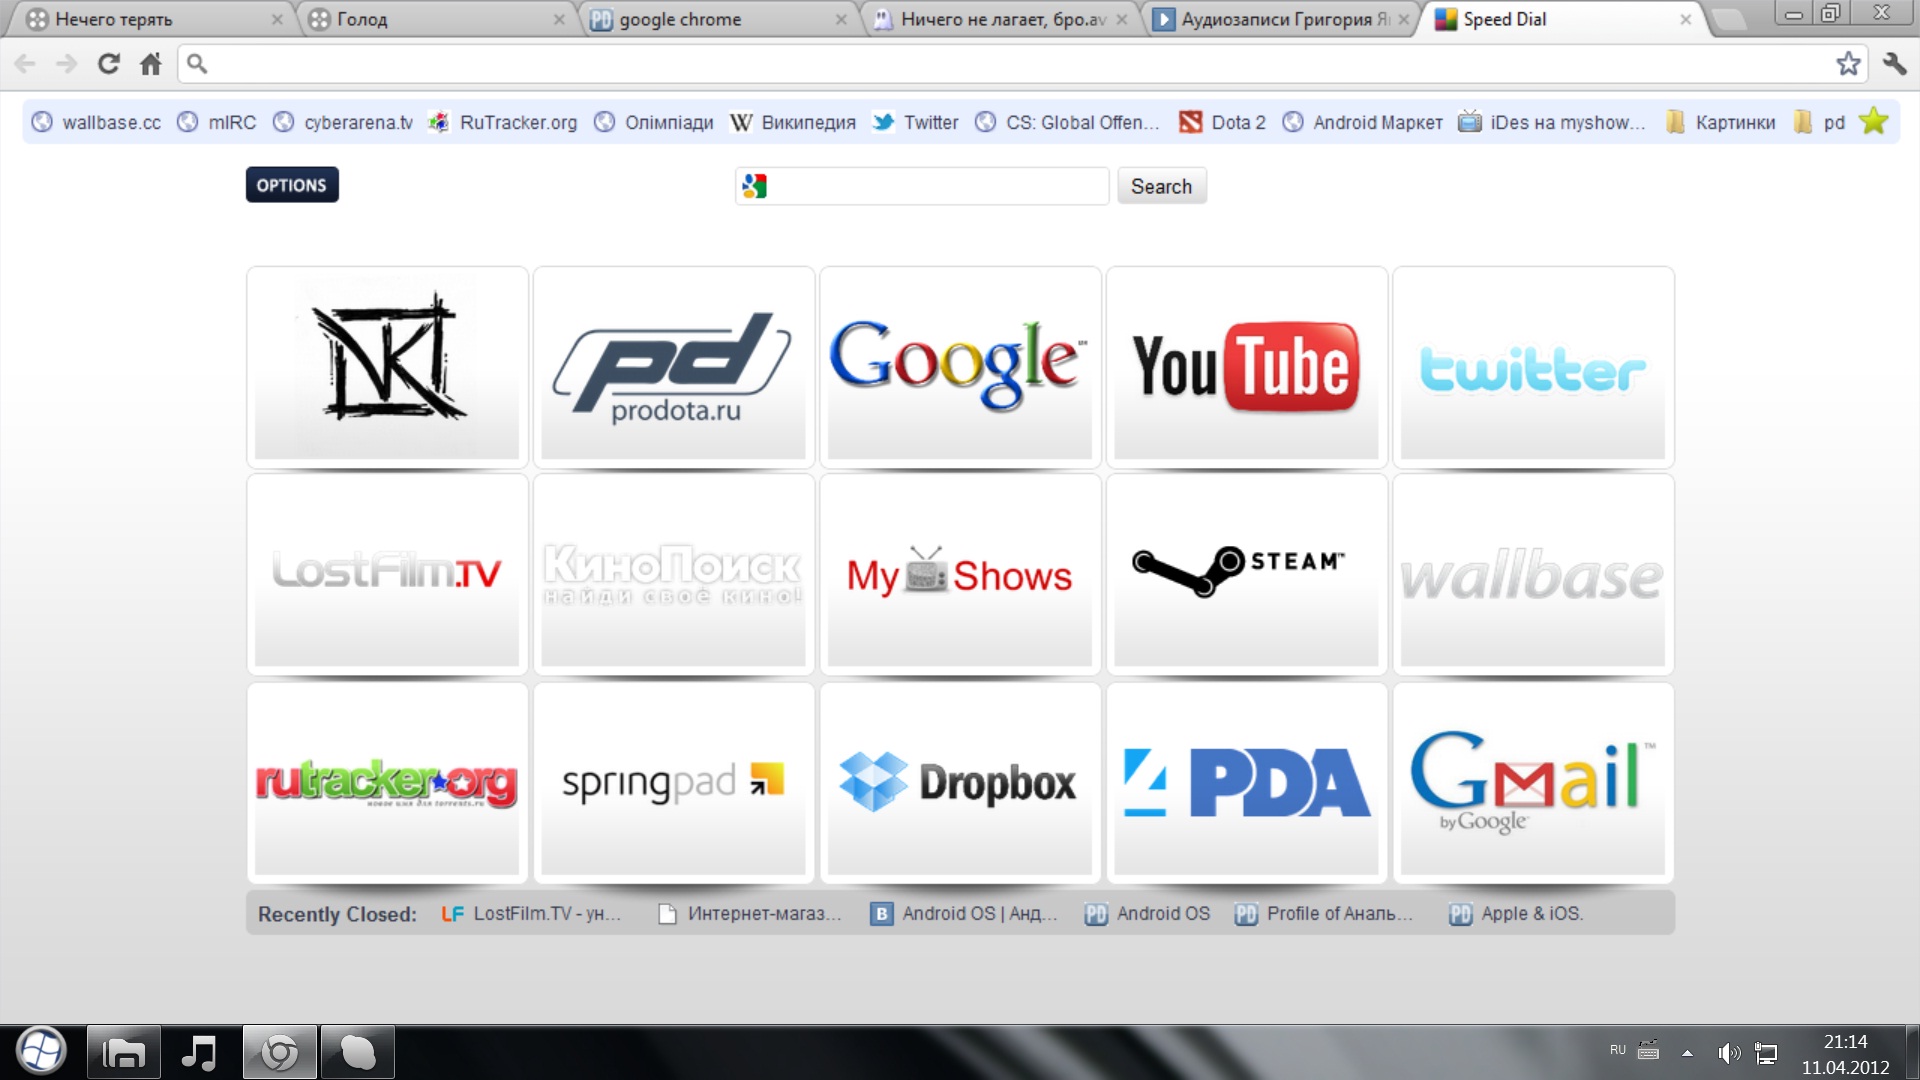The image size is (1920, 1080).
Task: Open the mIRC bookmark
Action: 216,122
